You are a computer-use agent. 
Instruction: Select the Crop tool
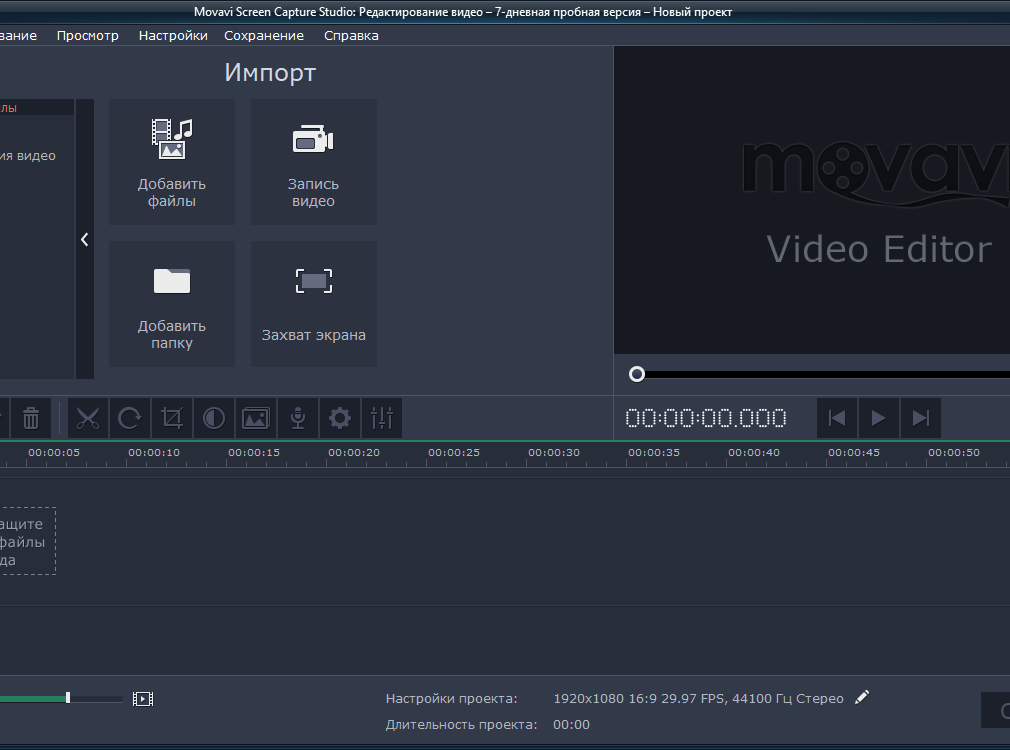coord(172,418)
